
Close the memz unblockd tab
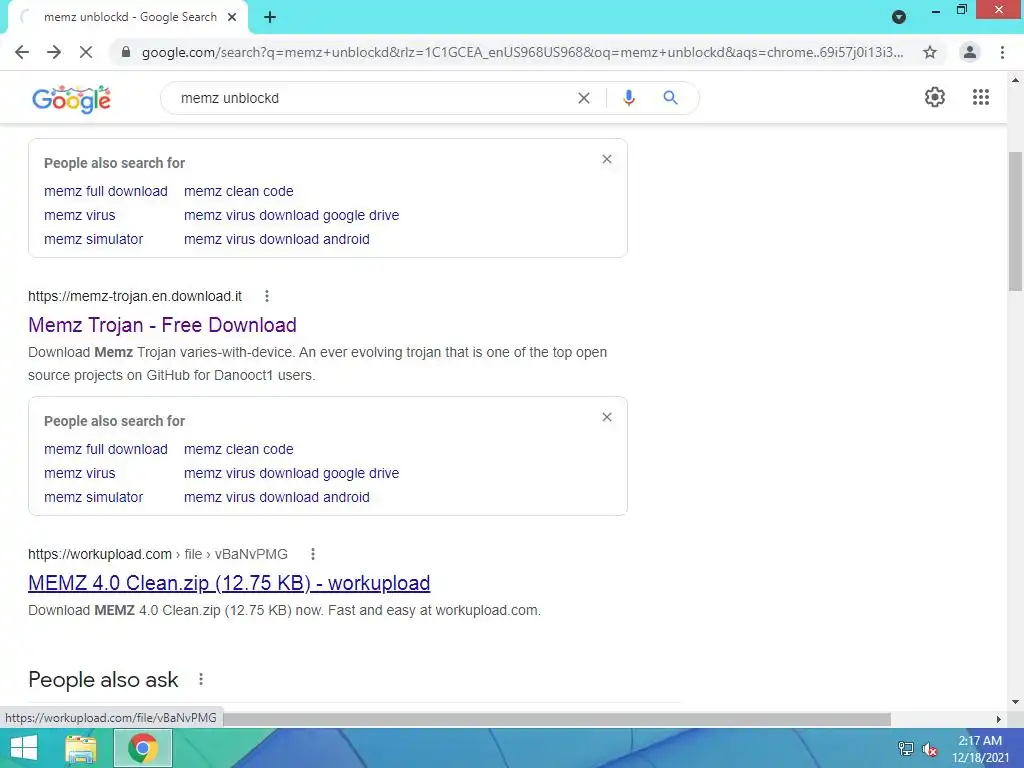[x=232, y=18]
